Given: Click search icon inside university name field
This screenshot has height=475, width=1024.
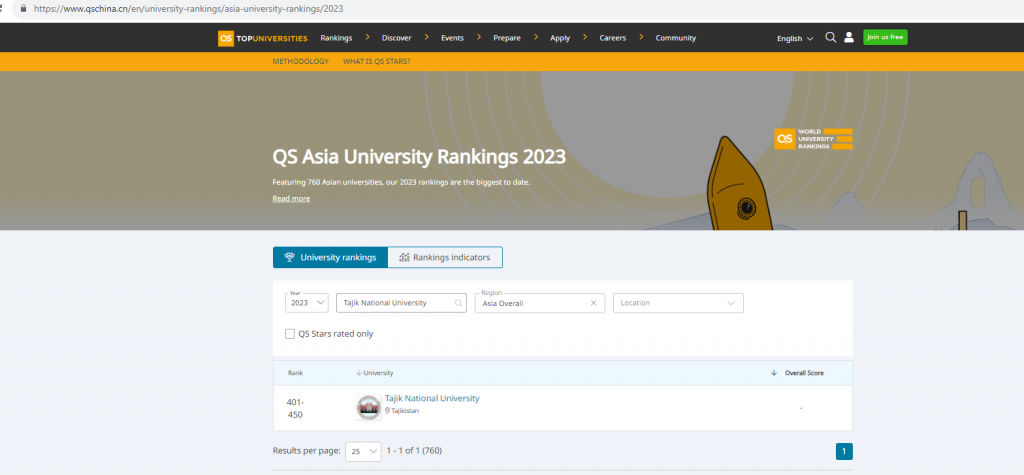Looking at the screenshot, I should (x=458, y=303).
